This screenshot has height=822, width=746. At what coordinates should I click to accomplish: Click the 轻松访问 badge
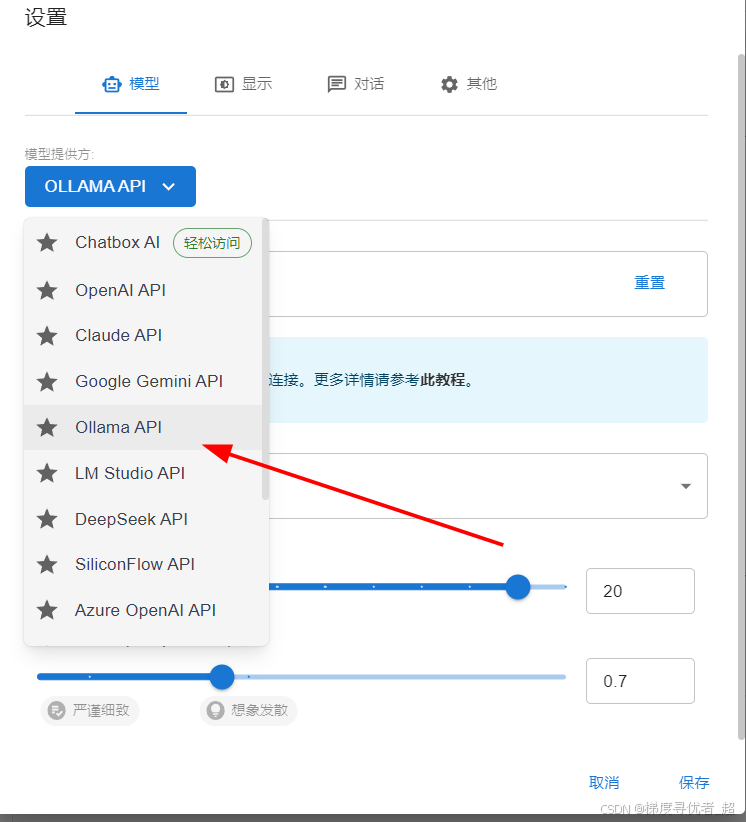click(212, 243)
